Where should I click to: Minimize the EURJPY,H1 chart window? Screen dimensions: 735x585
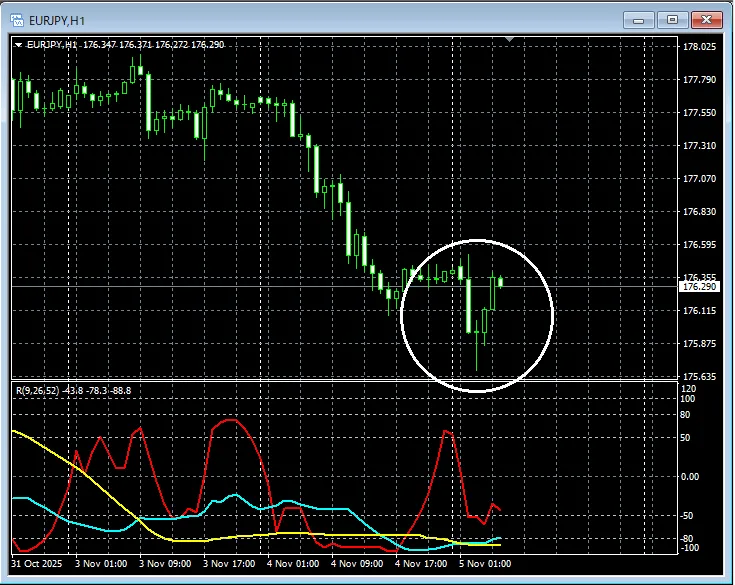point(638,20)
